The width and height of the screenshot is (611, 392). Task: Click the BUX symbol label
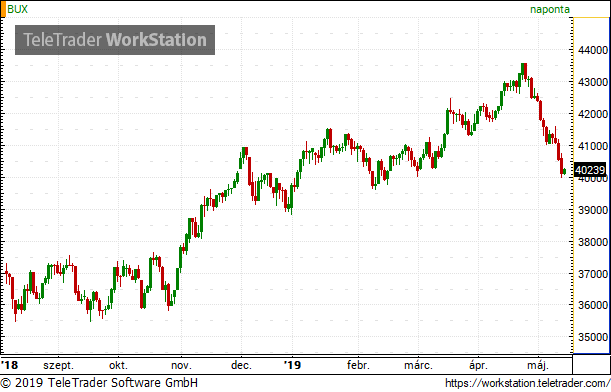(18, 9)
